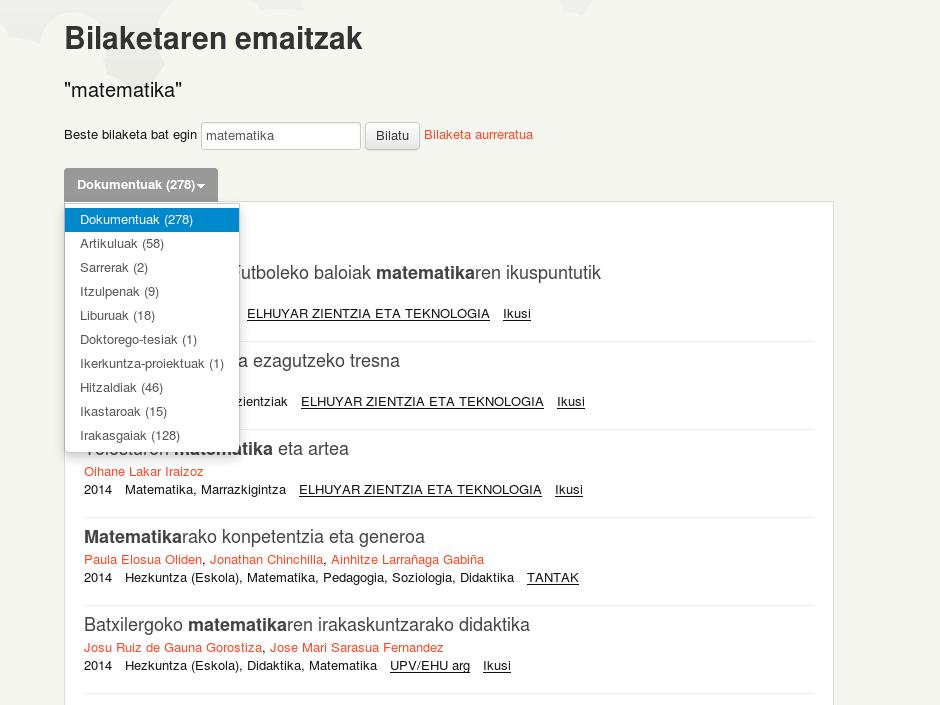Open the Dokumentuak (278) dropdown button
The image size is (940, 705).
coord(140,185)
